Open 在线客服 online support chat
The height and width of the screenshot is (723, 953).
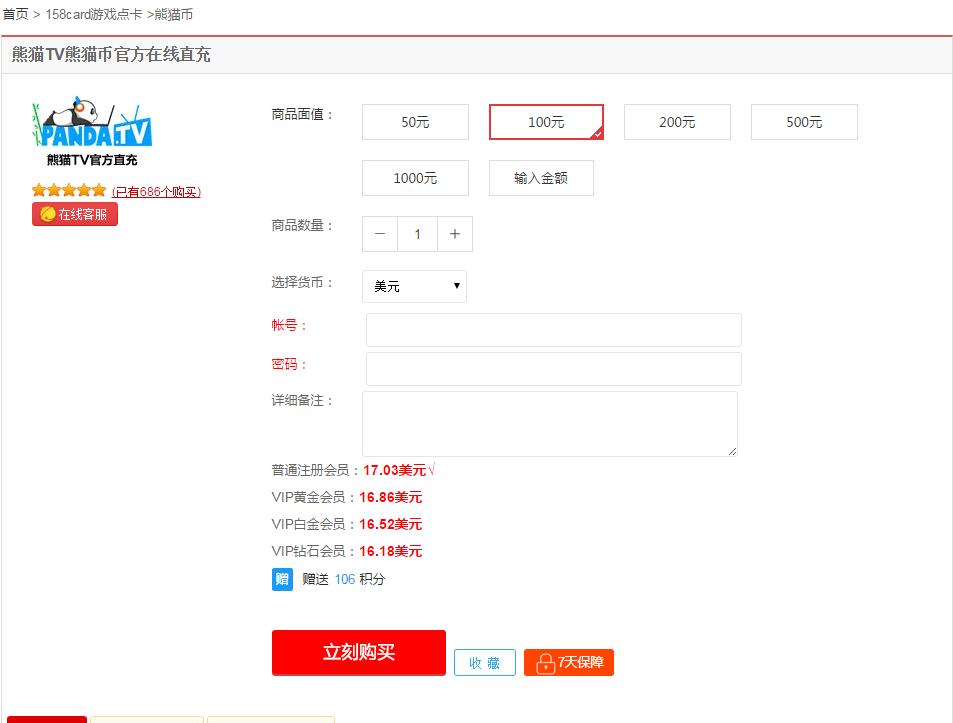pos(75,214)
